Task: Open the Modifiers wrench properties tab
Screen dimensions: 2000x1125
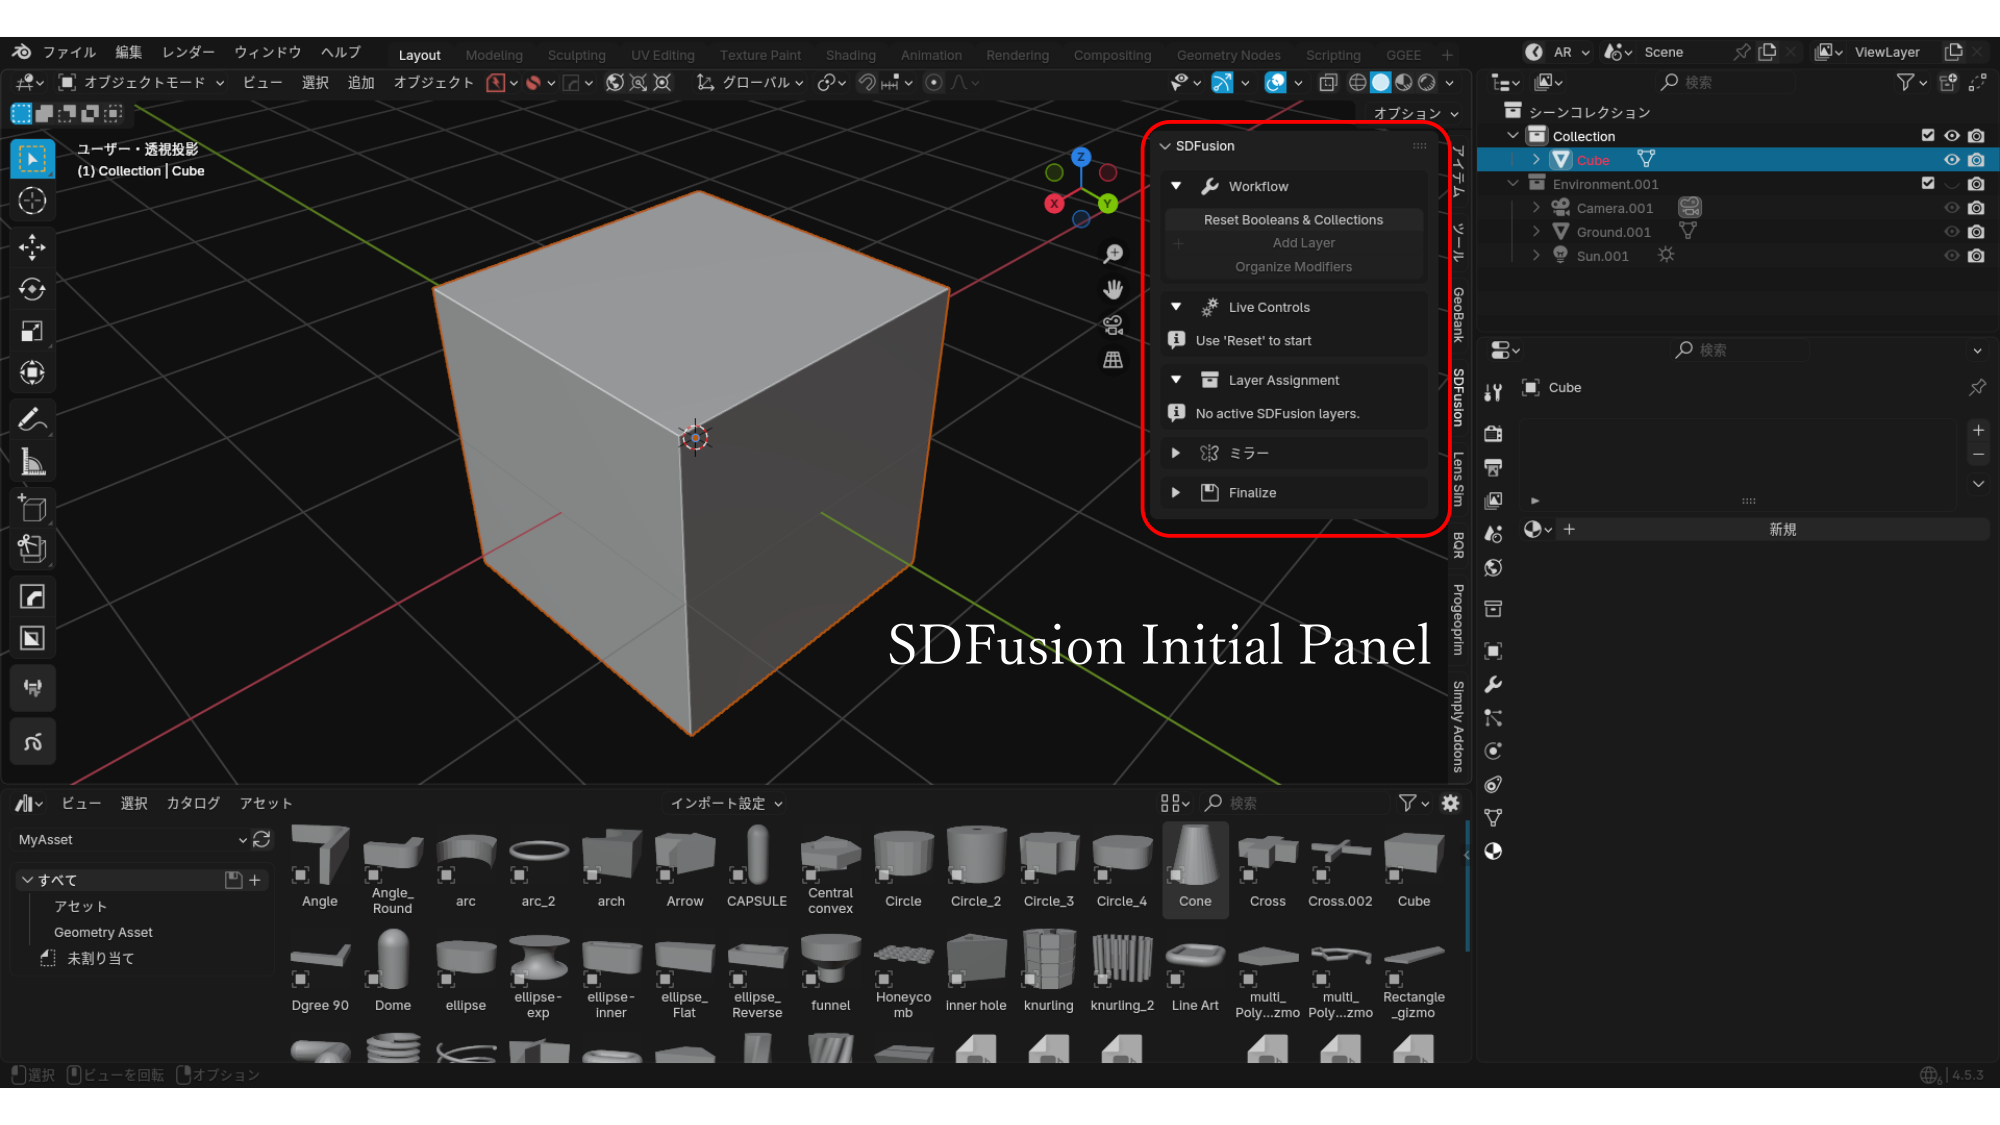Action: (1493, 685)
